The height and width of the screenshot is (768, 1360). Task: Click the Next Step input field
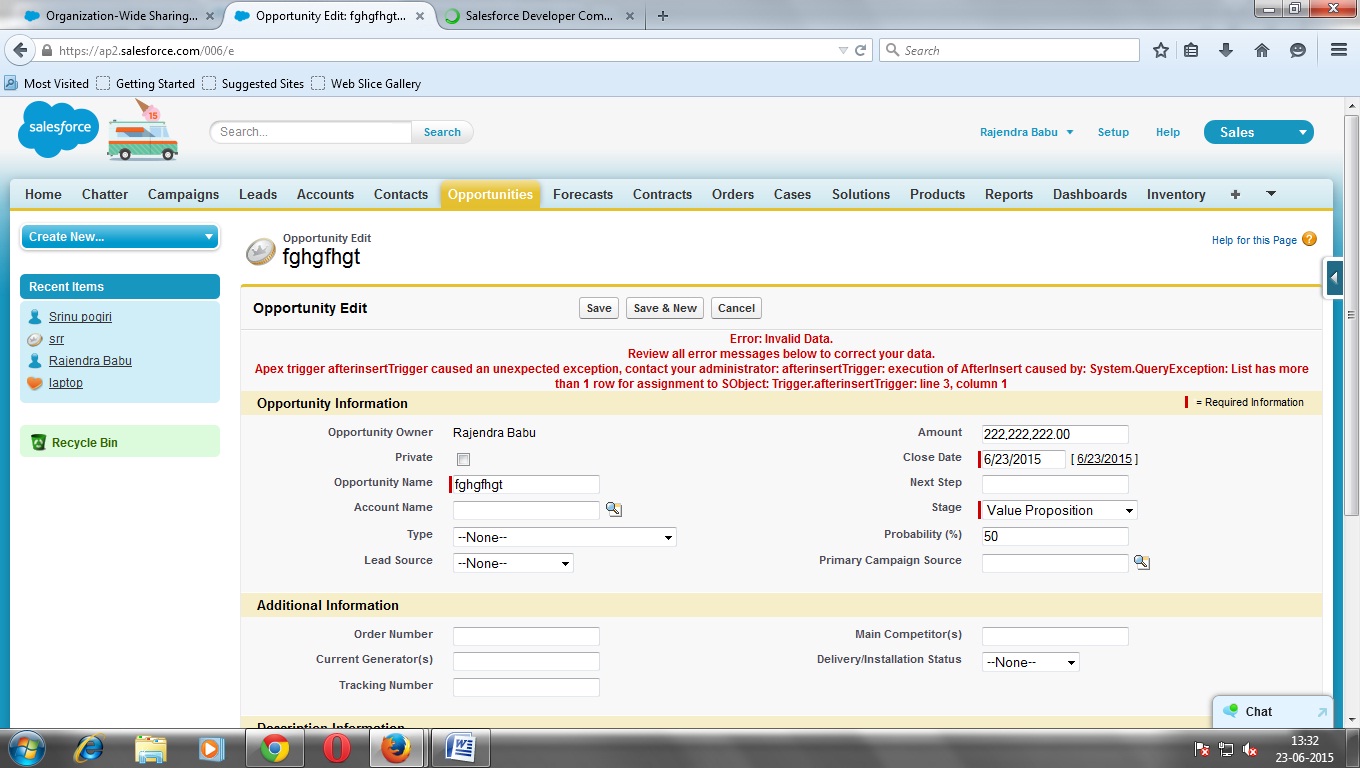coord(1055,484)
